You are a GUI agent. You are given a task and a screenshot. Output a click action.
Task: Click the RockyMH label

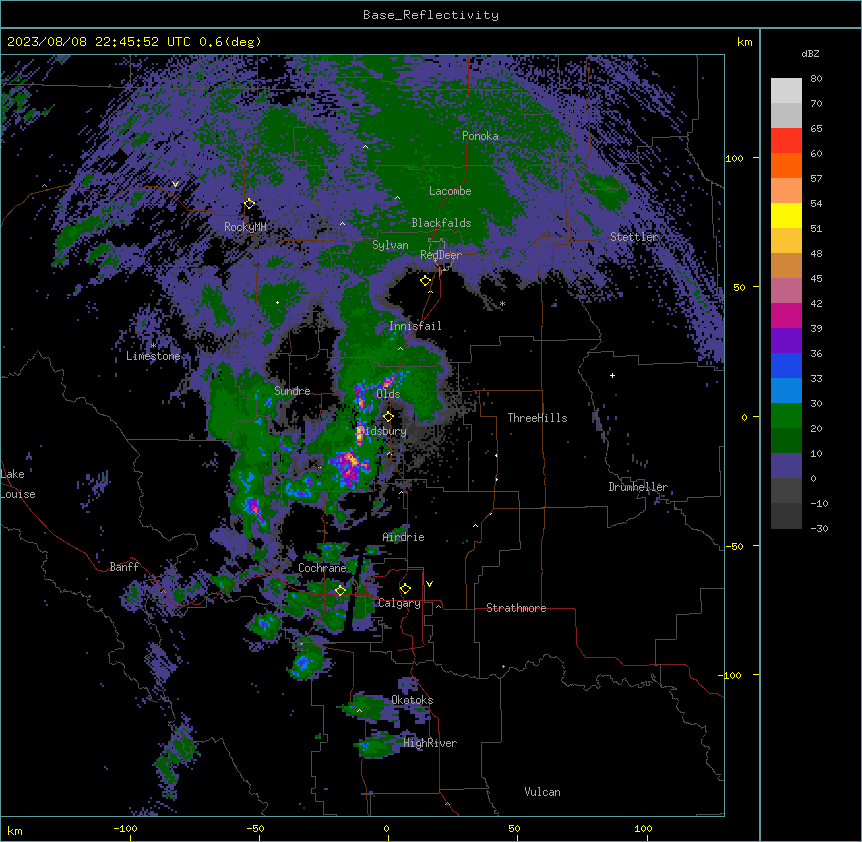(x=245, y=227)
